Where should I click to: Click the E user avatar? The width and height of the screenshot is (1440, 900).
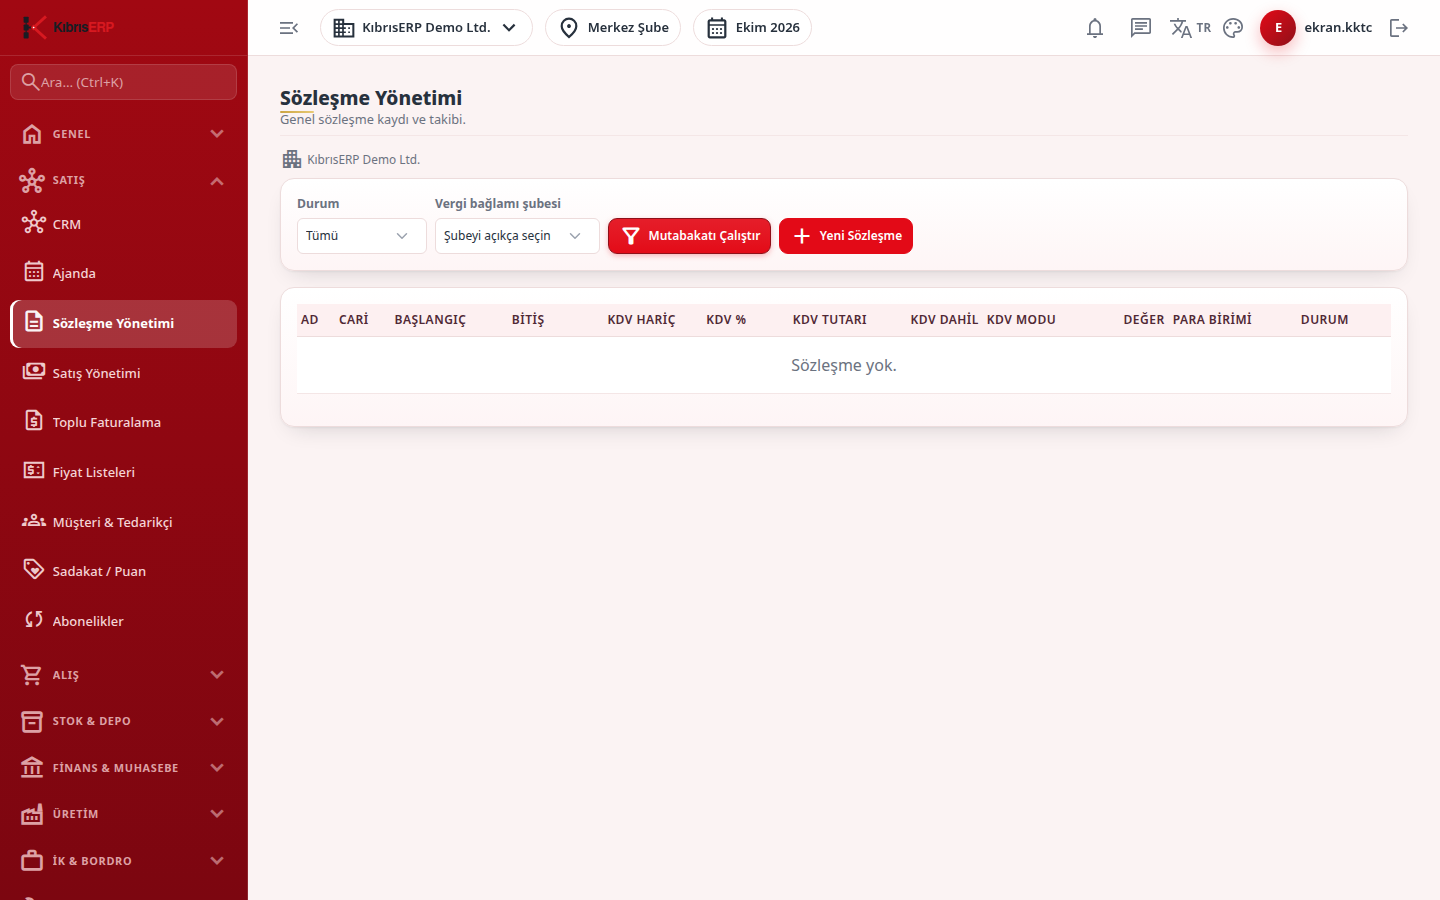coord(1278,28)
